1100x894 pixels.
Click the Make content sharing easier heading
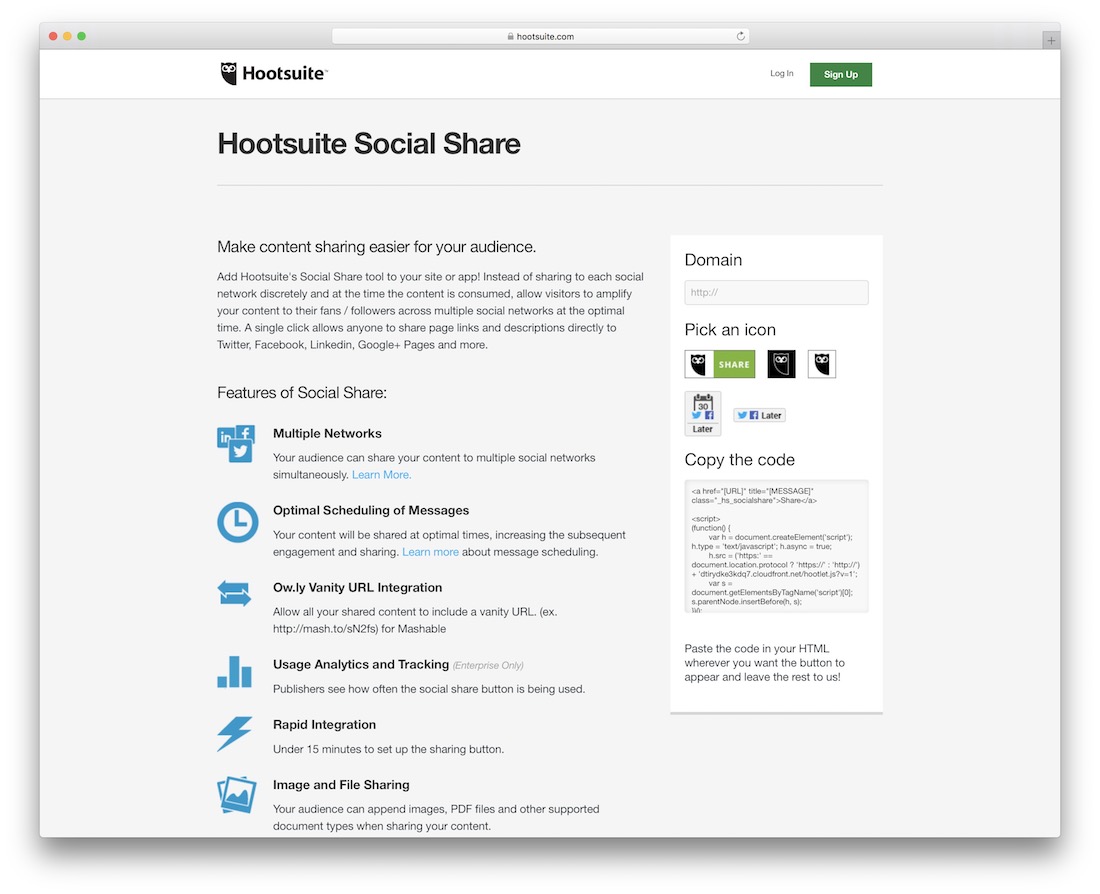(377, 247)
